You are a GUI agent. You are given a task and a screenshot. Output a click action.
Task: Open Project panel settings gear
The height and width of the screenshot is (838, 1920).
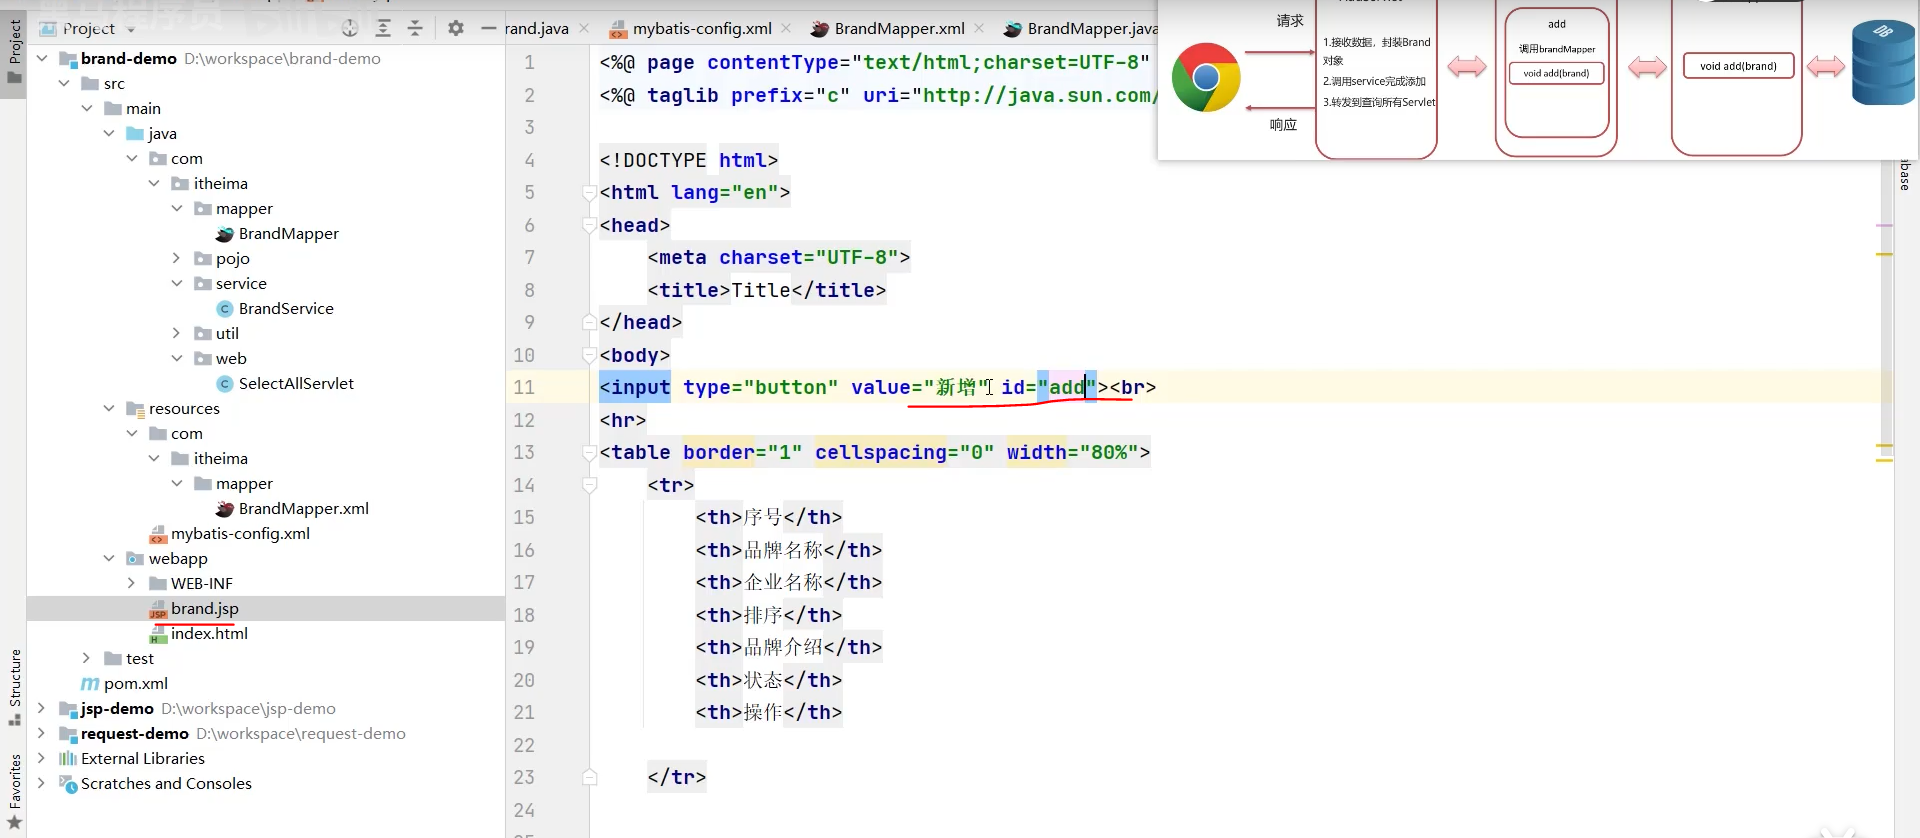click(456, 28)
